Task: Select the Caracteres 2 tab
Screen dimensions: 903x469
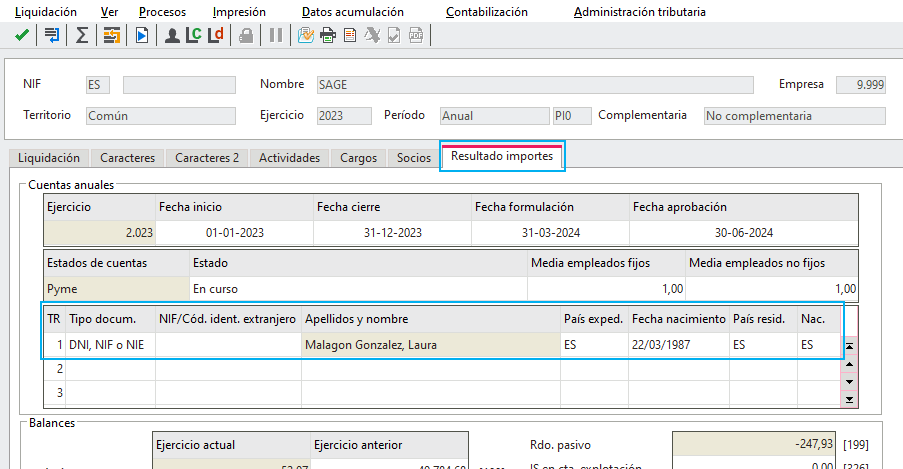Action: [x=207, y=157]
